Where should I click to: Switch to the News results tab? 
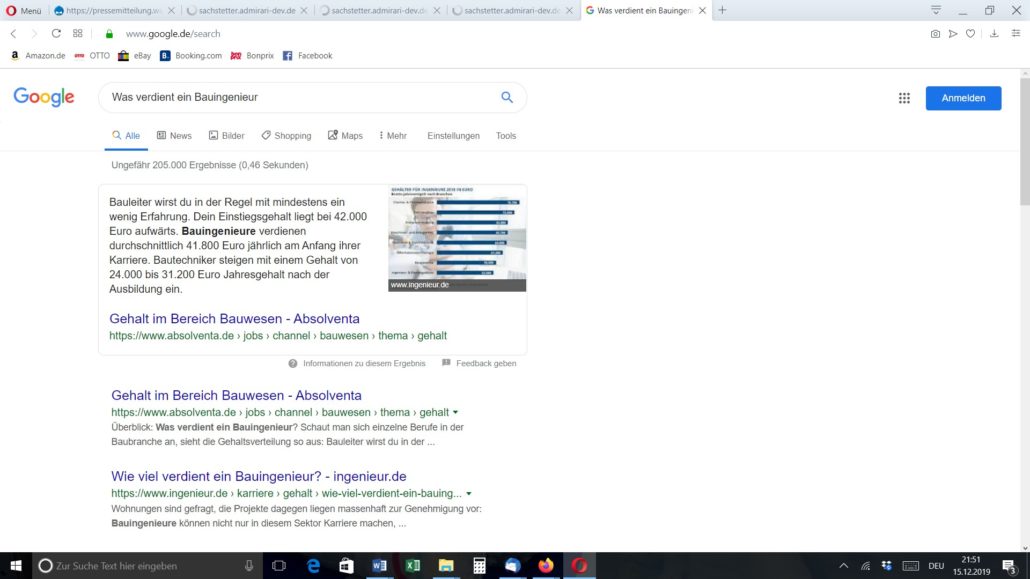pyautogui.click(x=174, y=136)
